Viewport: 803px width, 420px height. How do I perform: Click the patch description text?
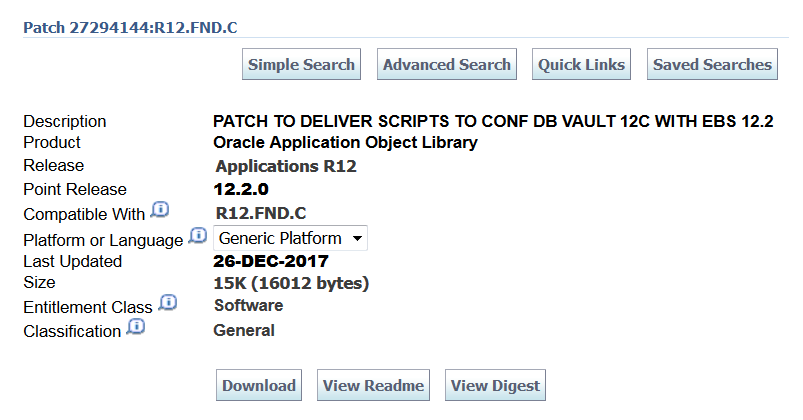coord(494,122)
